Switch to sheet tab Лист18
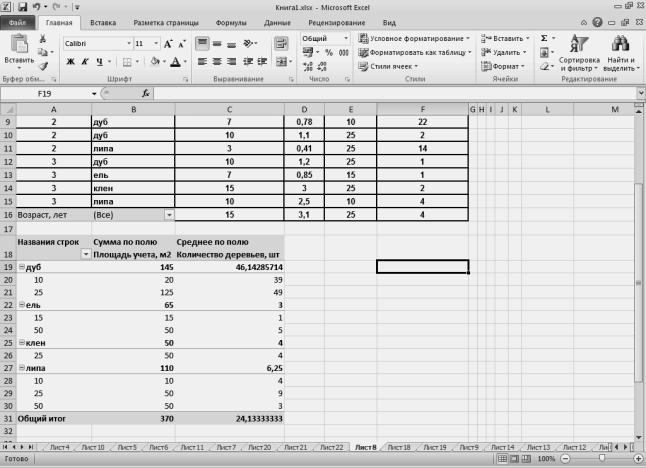646x468 pixels. 399,447
